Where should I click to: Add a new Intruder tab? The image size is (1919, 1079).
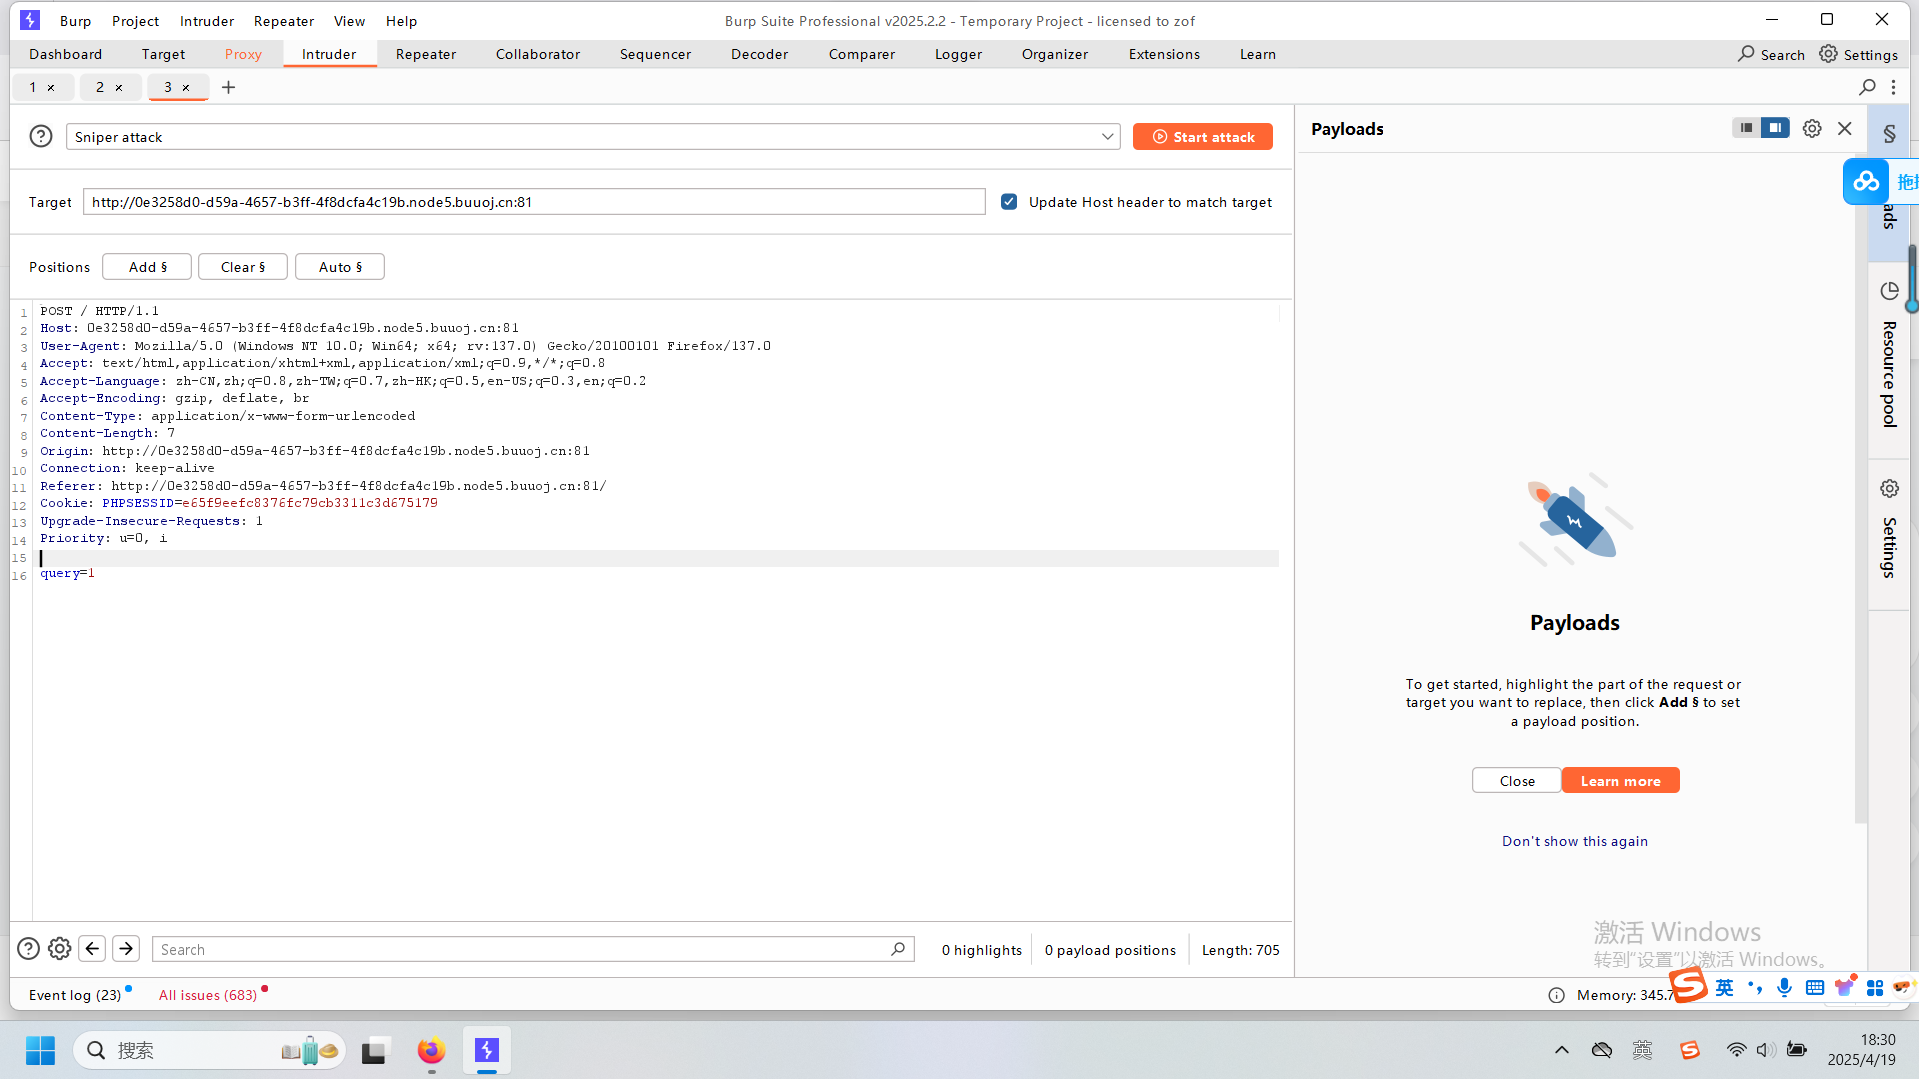[228, 87]
